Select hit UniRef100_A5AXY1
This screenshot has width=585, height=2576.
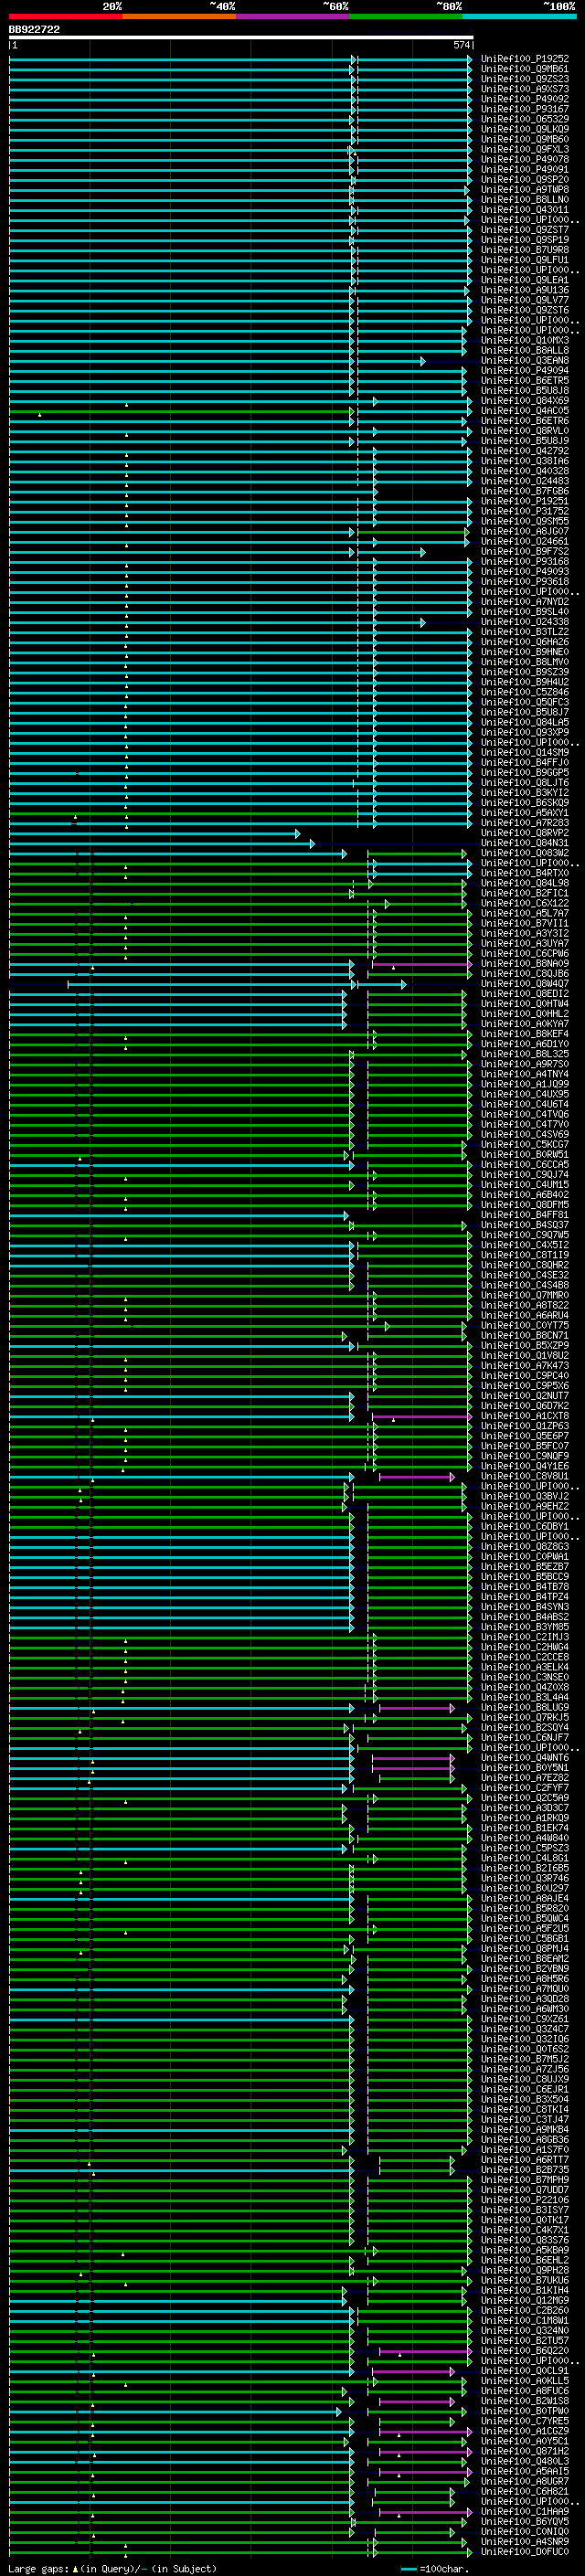pos(525,813)
